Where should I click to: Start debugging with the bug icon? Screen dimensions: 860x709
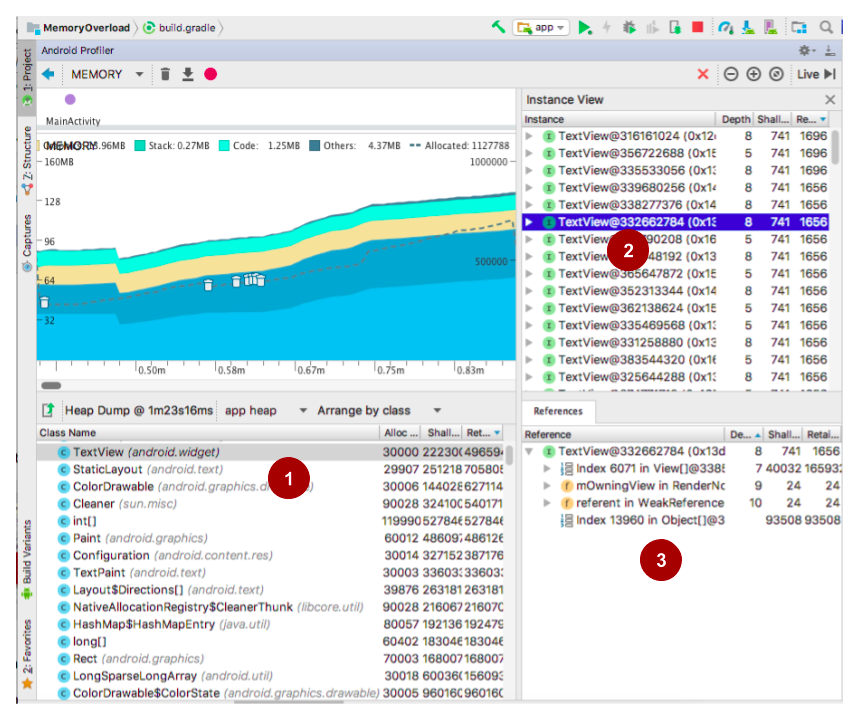629,27
